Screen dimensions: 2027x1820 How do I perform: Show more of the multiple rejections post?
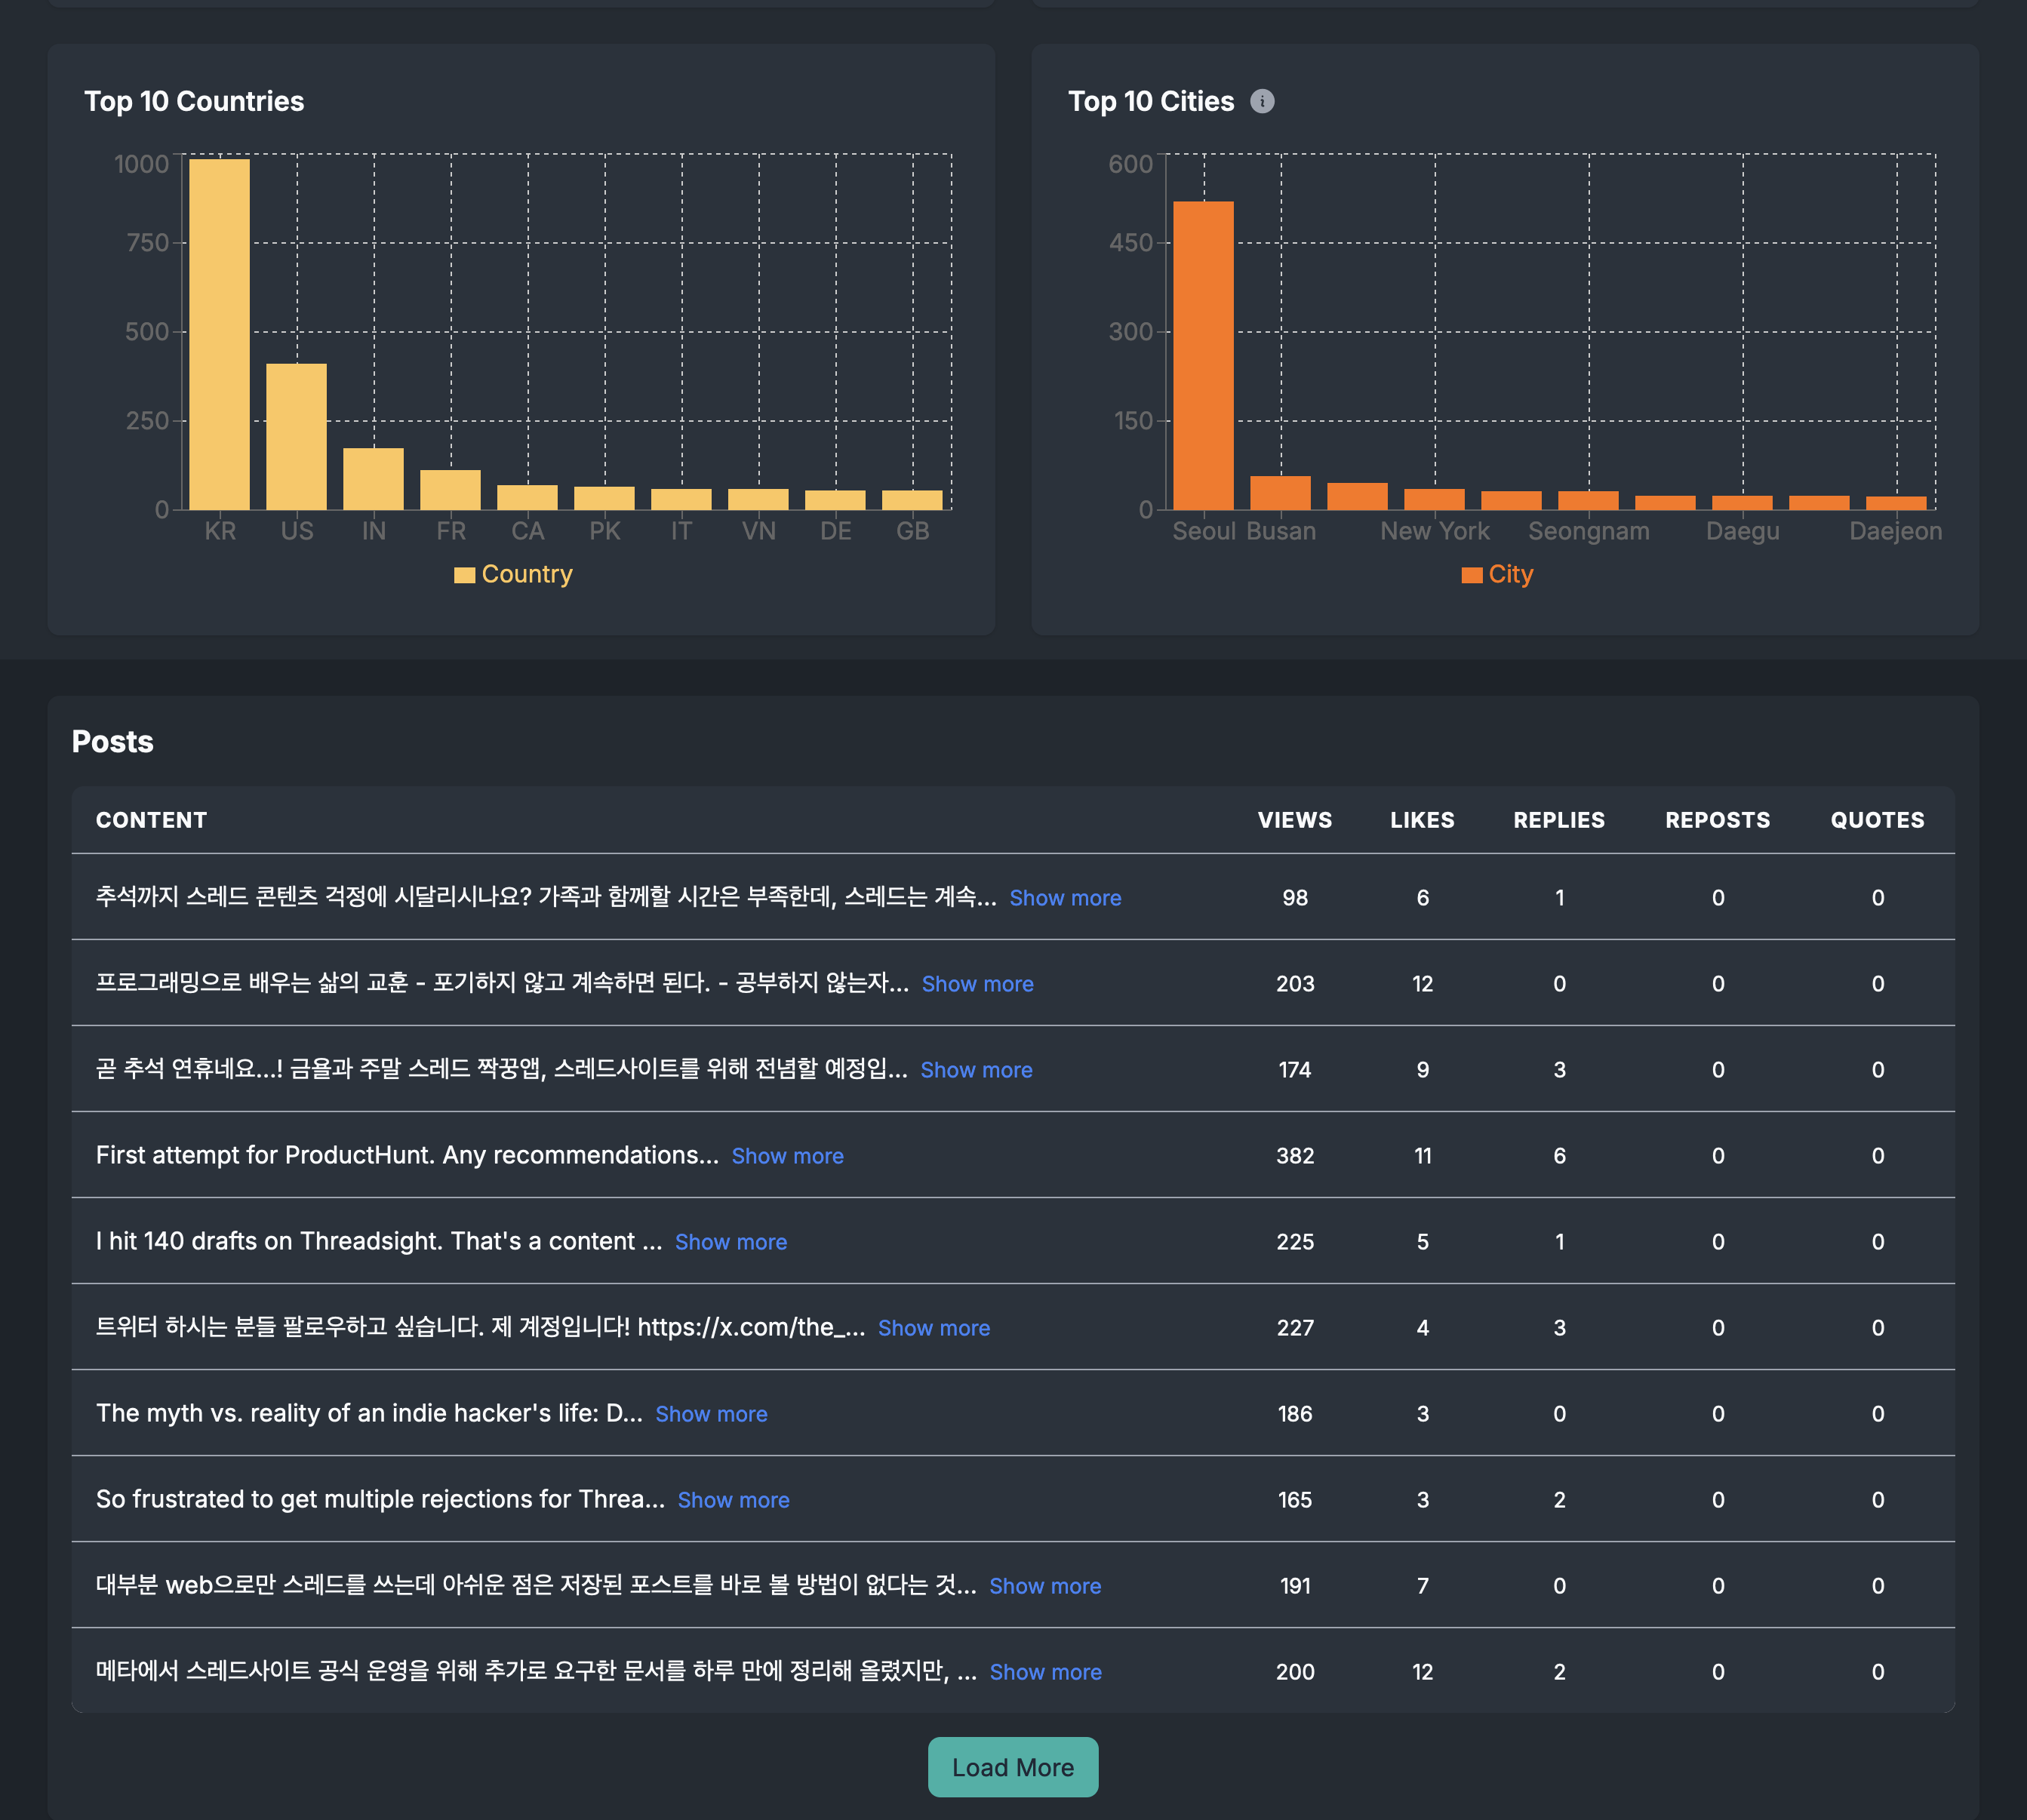point(733,1500)
